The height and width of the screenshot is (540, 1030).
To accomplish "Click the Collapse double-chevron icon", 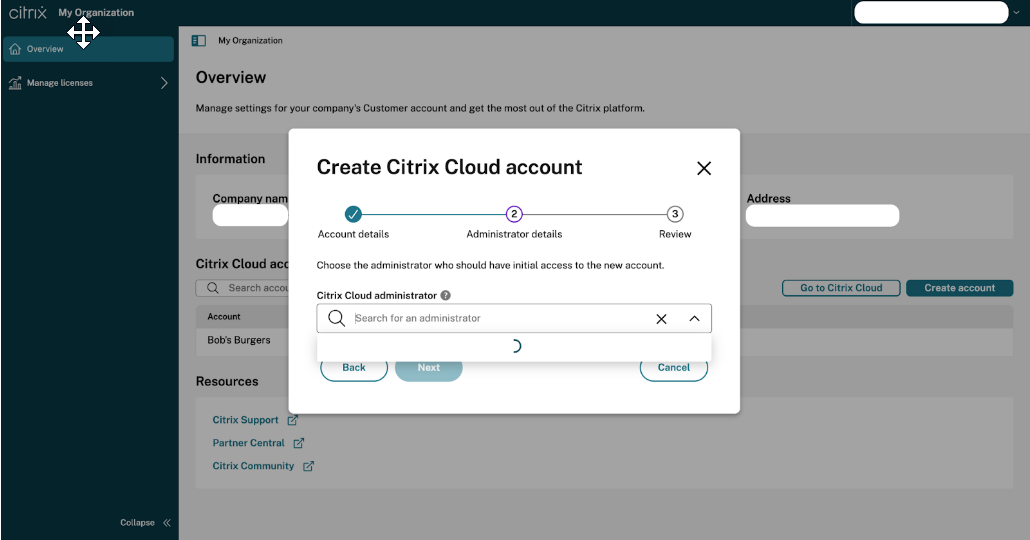I will pyautogui.click(x=167, y=523).
